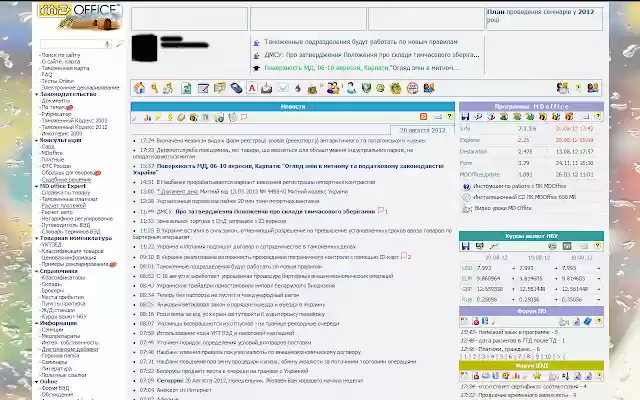The image size is (640, 400).
Task: Go to forum page 10
Action: click(x=548, y=357)
